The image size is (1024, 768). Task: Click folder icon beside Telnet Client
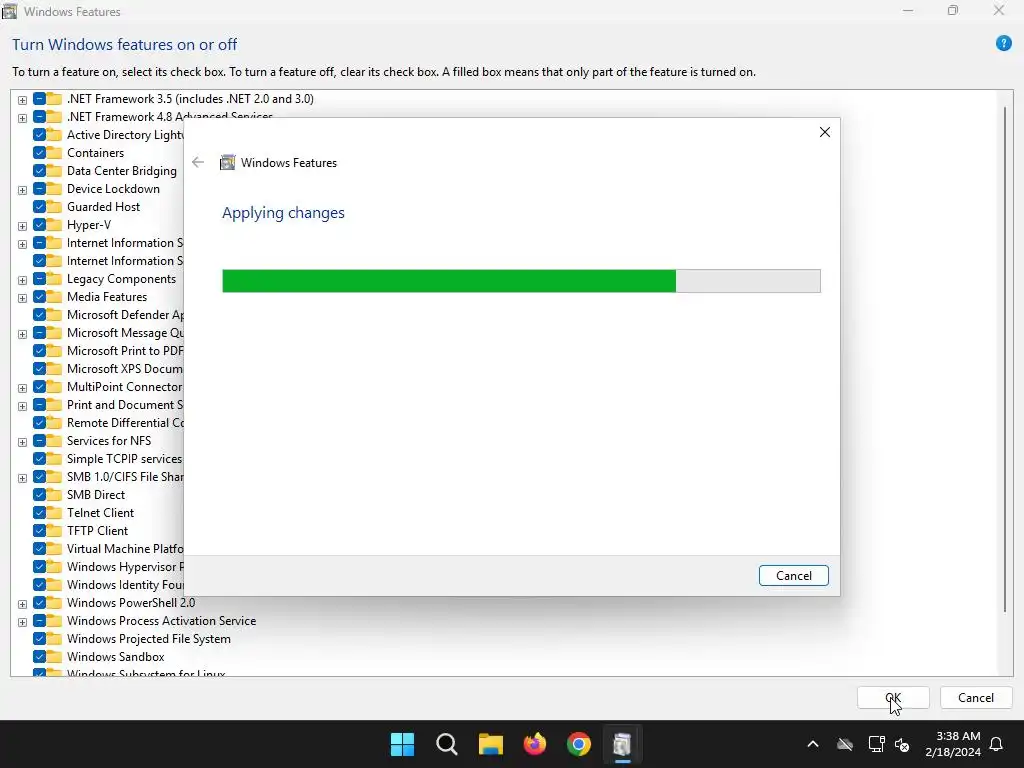(54, 513)
